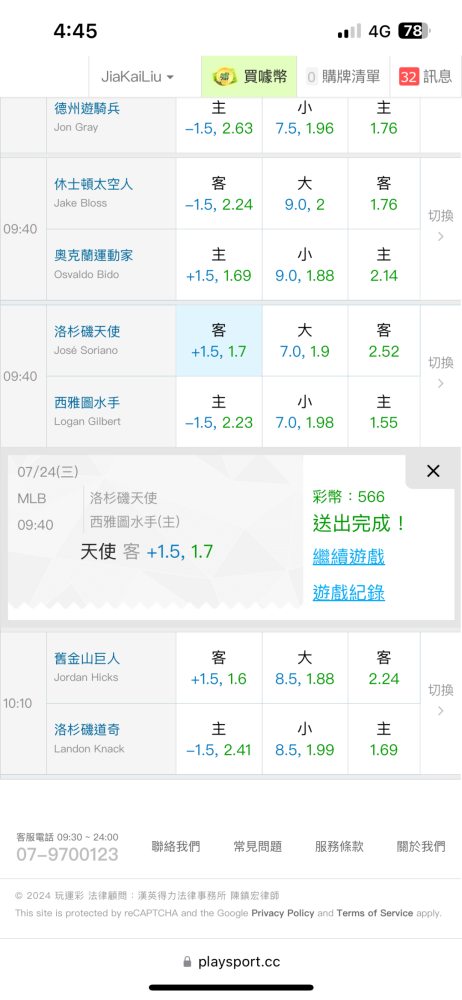Open 常見問題 in footer menu
The height and width of the screenshot is (1000, 462).
pyautogui.click(x=258, y=846)
